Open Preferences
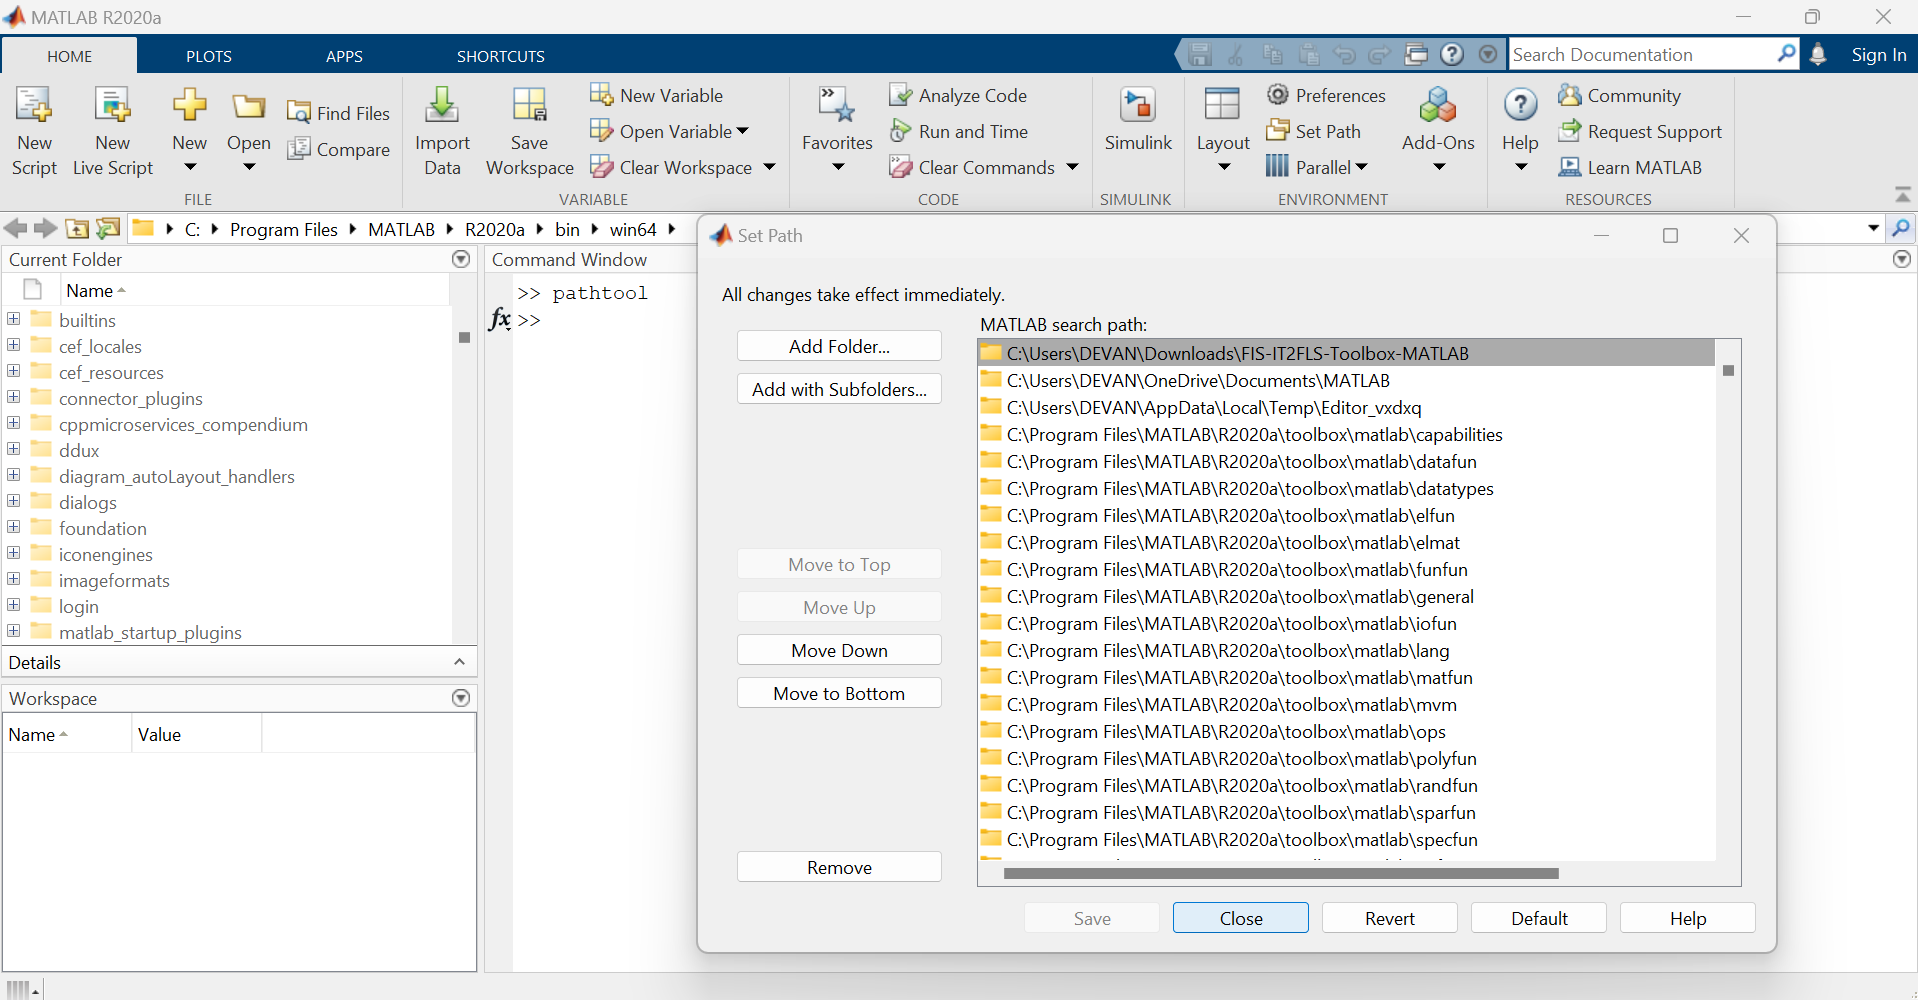Image resolution: width=1918 pixels, height=1000 pixels. 1326,95
